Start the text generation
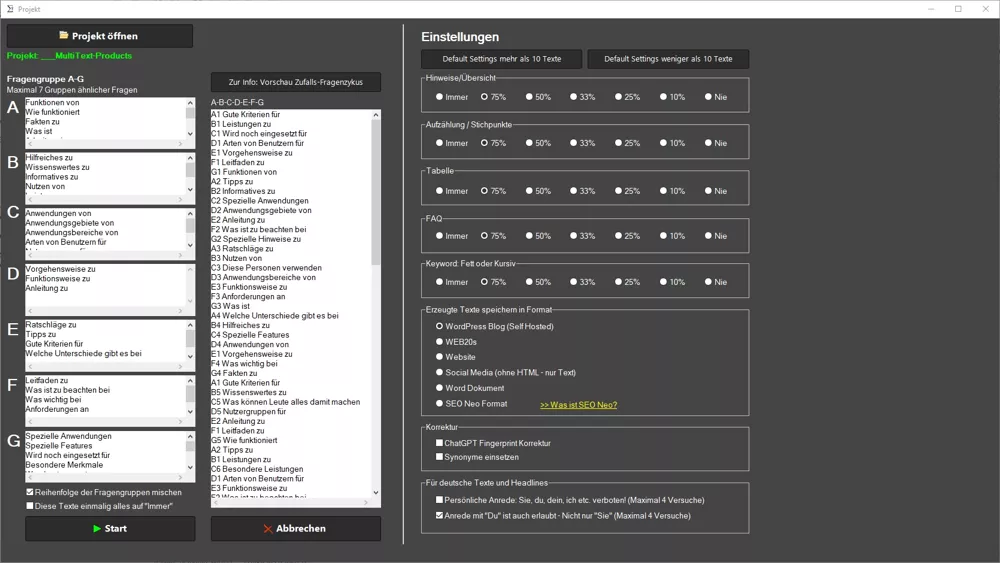1000x563 pixels. point(110,529)
